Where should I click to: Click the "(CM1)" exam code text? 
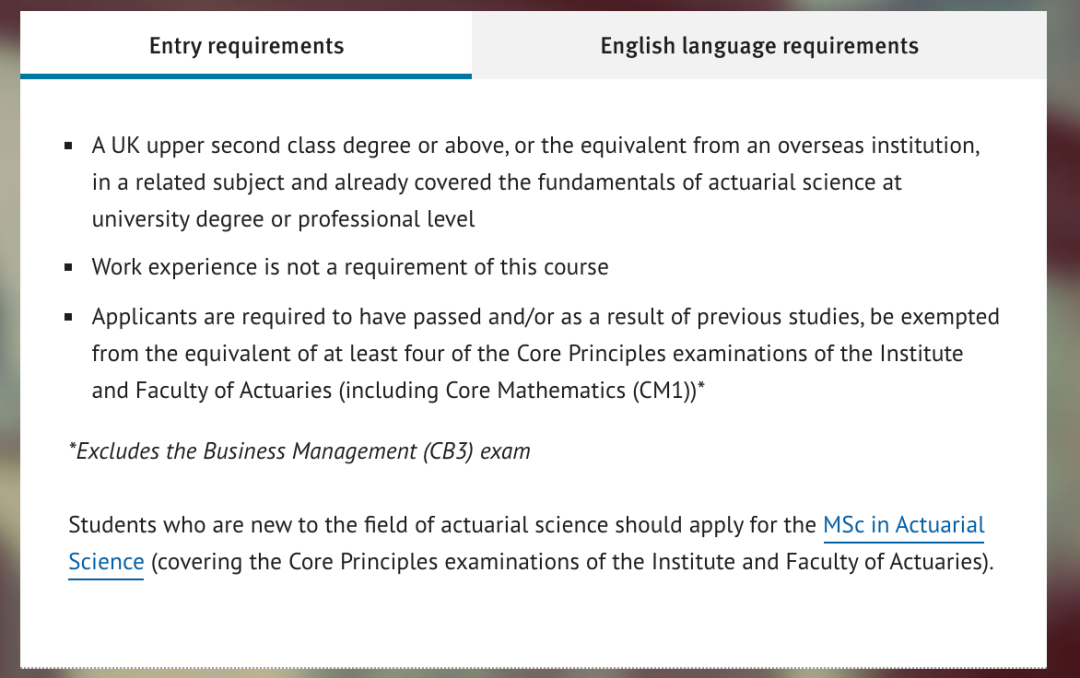click(663, 391)
